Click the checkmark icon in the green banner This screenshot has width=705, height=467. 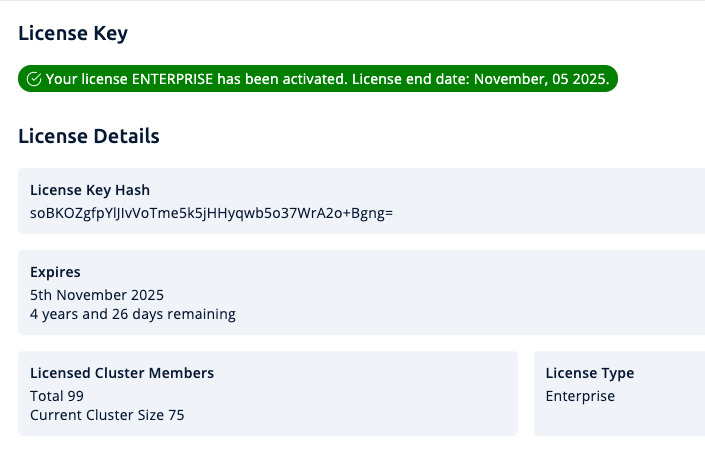34,79
